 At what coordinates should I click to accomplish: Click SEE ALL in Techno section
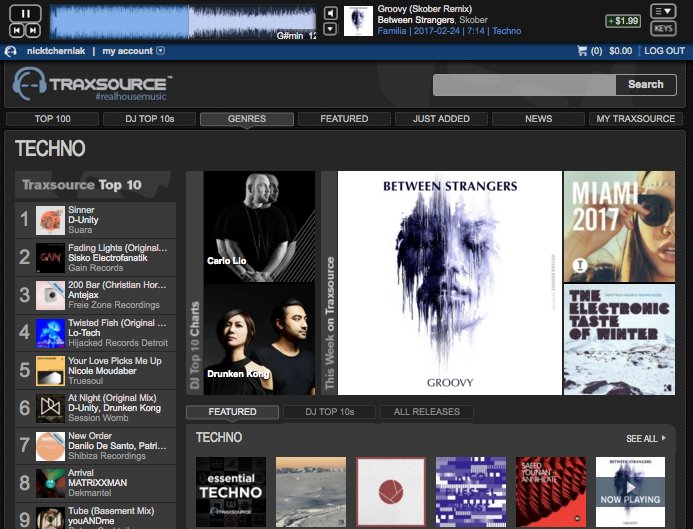tap(646, 438)
